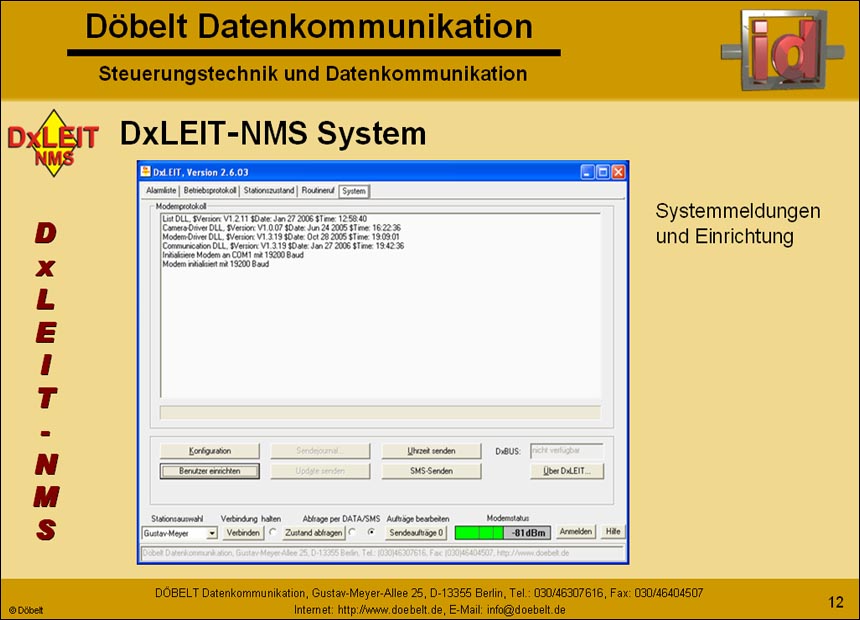Open the Betriebsprotokoll tab
The width and height of the screenshot is (860, 620).
pos(210,190)
